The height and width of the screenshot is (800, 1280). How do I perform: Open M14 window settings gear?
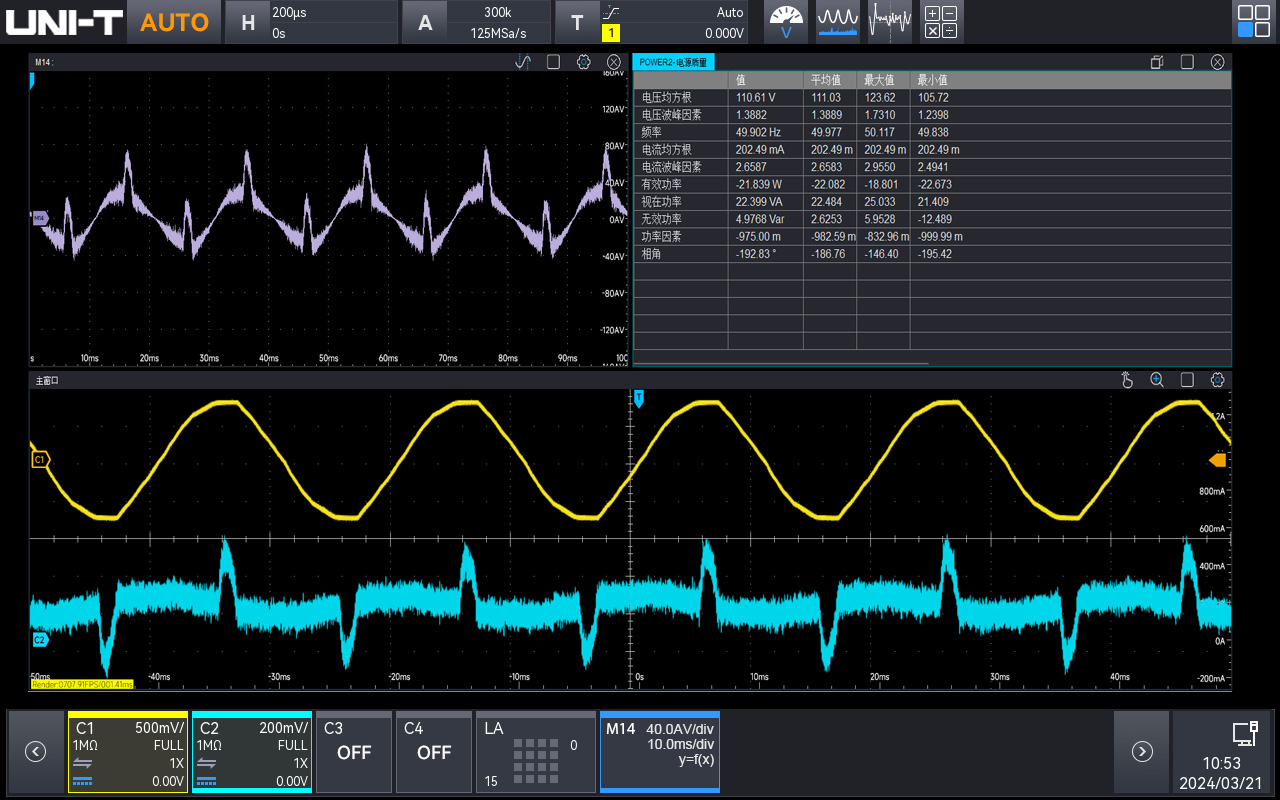click(x=584, y=62)
